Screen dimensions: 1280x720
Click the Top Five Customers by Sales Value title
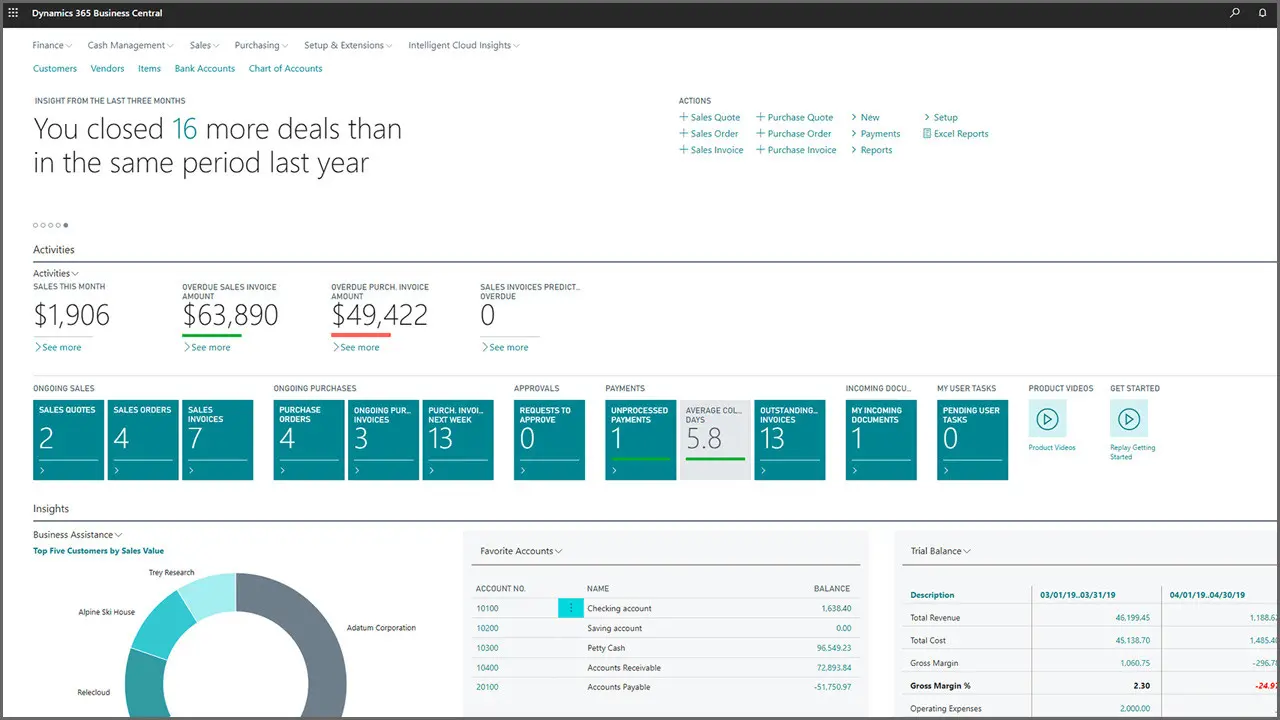pyautogui.click(x=98, y=551)
